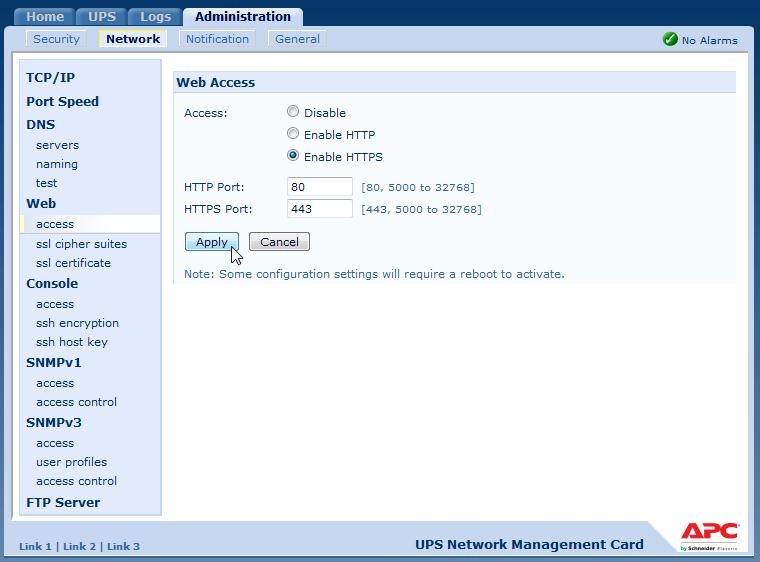Switch to the UPS tab
Viewport: 760px width, 562px height.
(102, 17)
